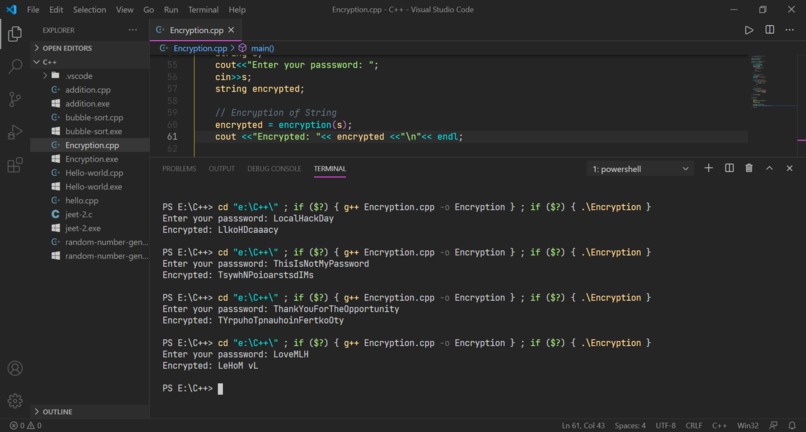The image size is (806, 432).
Task: Click the main() symbol breadcrumb
Action: pyautogui.click(x=257, y=48)
